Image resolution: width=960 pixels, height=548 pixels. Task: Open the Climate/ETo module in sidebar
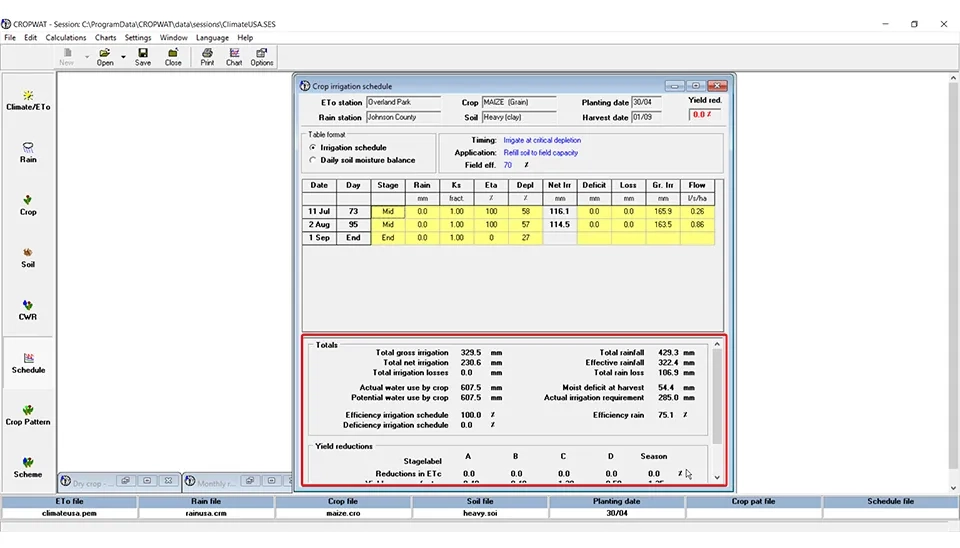28,99
